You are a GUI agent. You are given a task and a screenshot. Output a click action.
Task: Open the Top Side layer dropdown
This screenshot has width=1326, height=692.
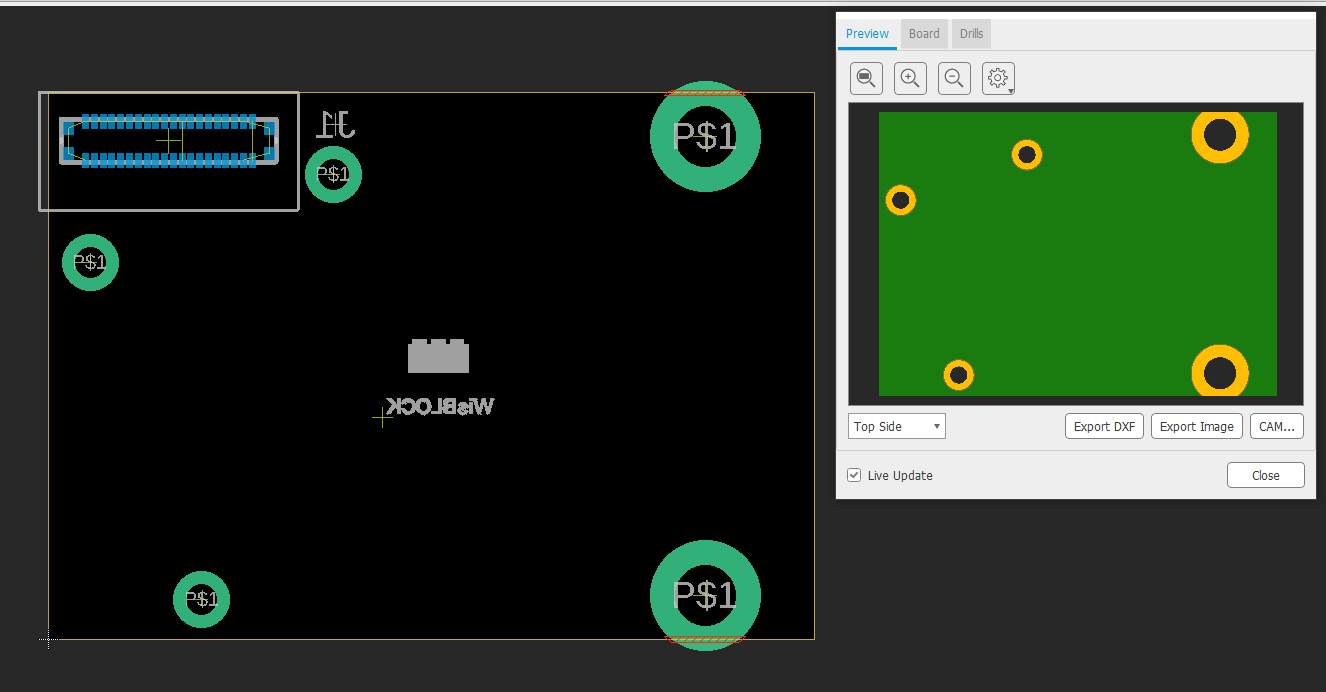[896, 426]
